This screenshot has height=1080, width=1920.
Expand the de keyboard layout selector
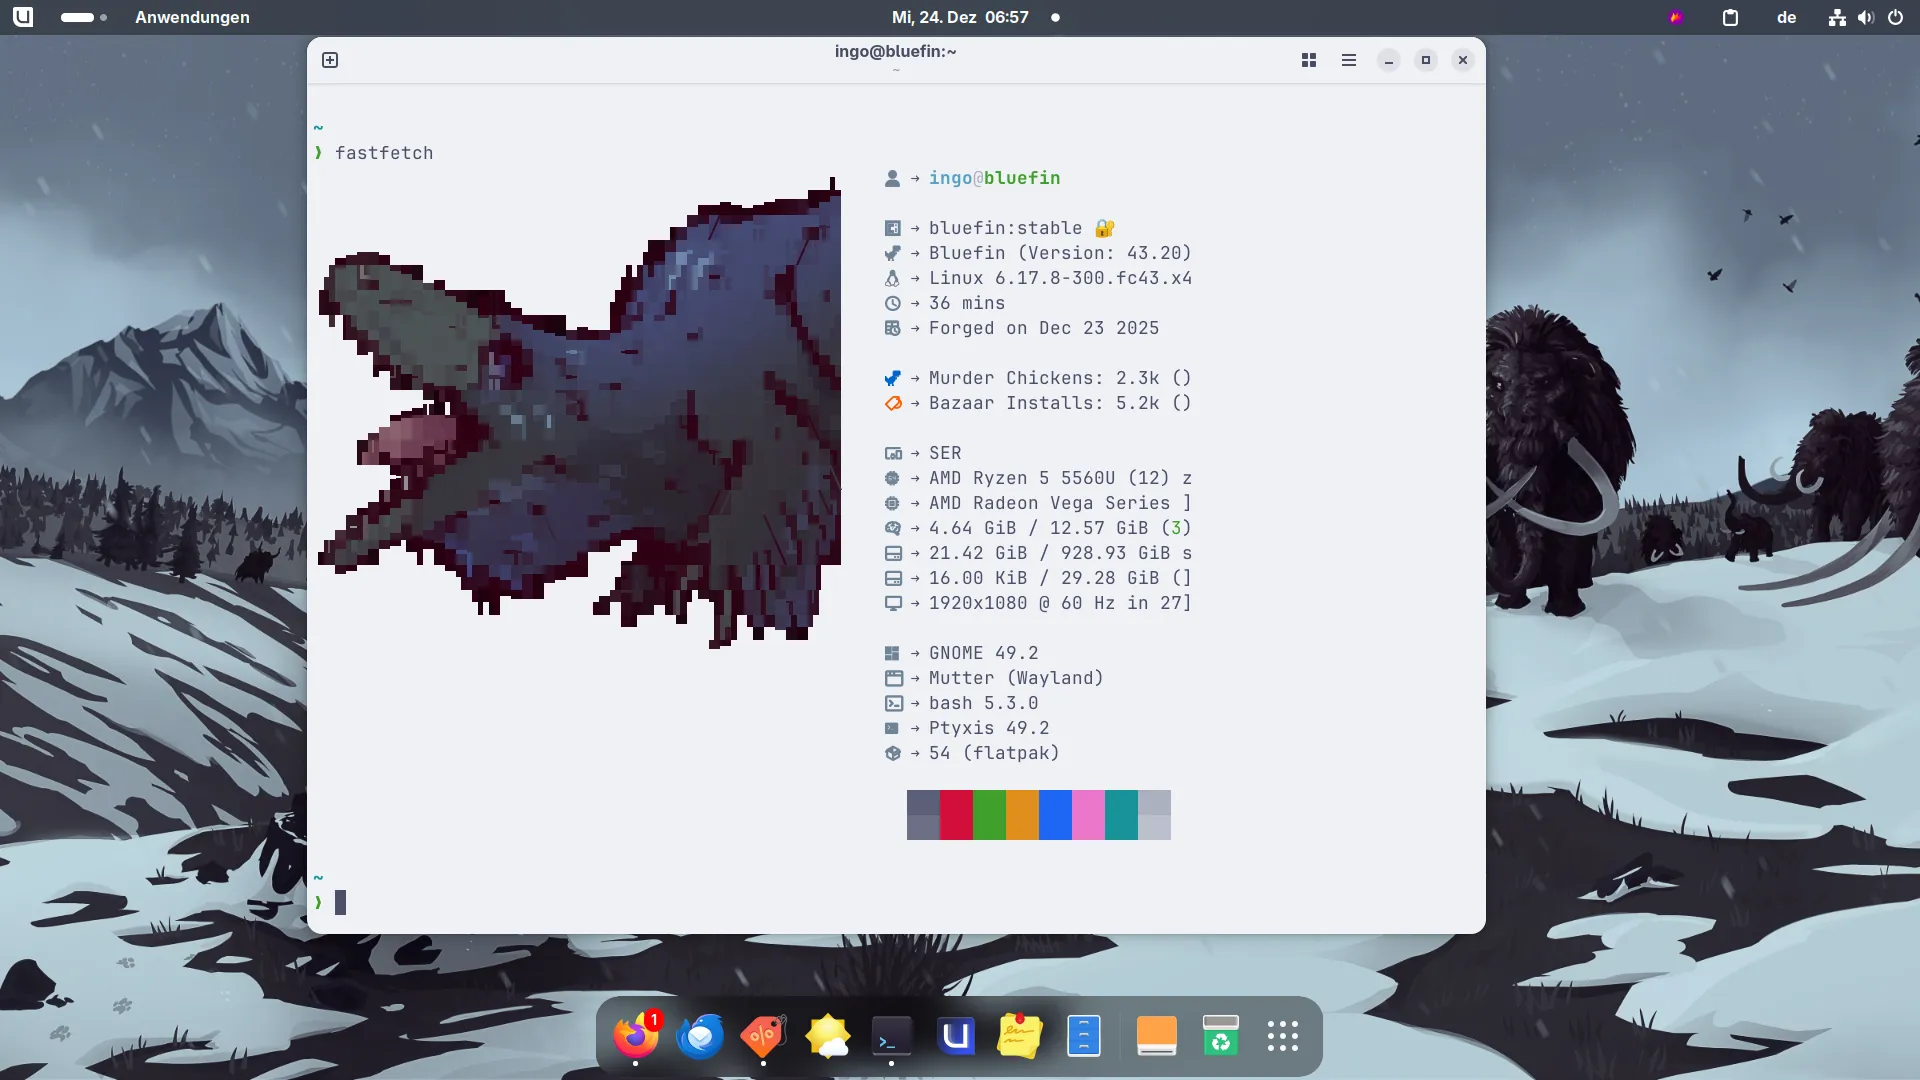click(x=1786, y=17)
